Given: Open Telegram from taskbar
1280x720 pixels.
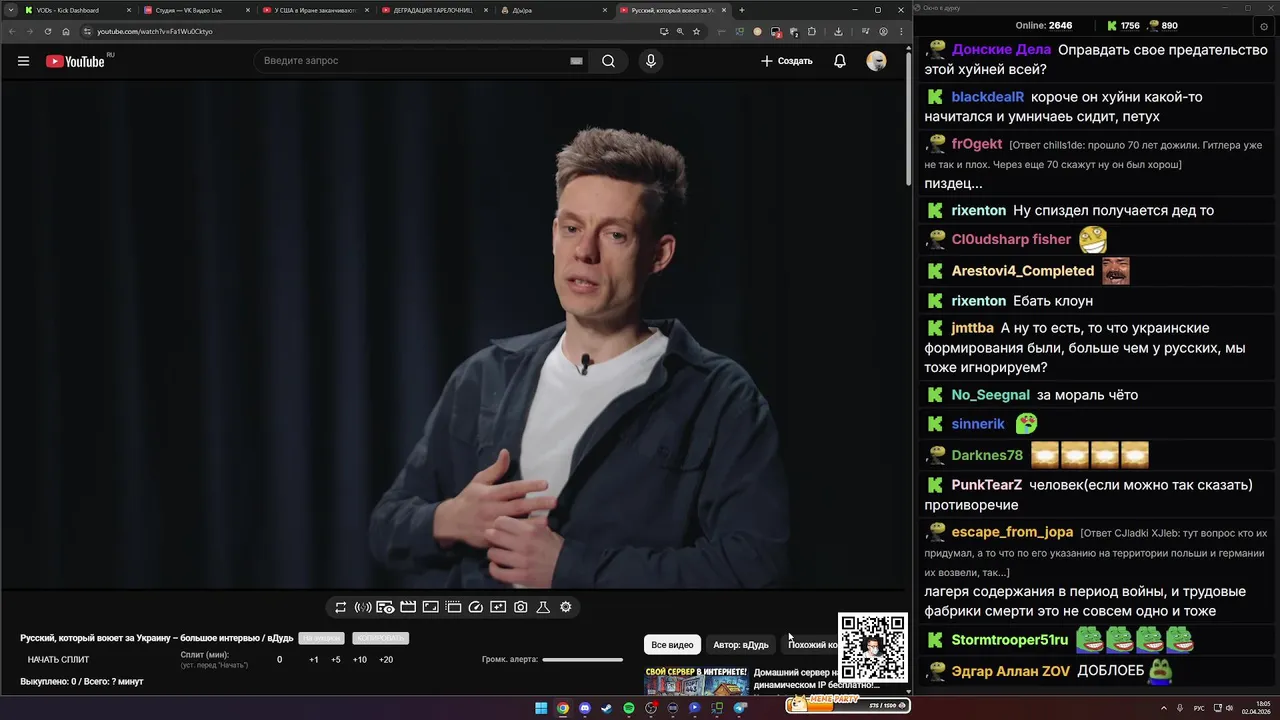Looking at the screenshot, I should [739, 708].
